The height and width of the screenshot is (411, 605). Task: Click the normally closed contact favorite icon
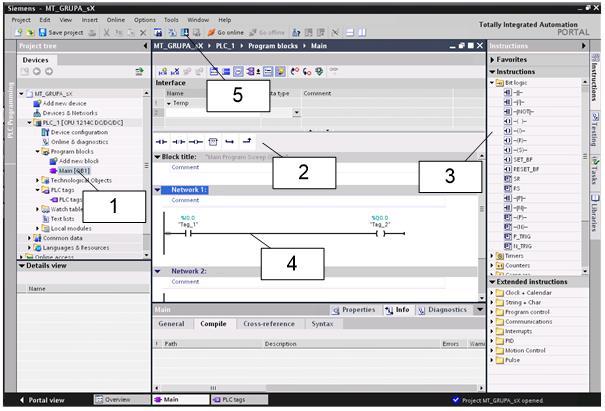coord(179,142)
